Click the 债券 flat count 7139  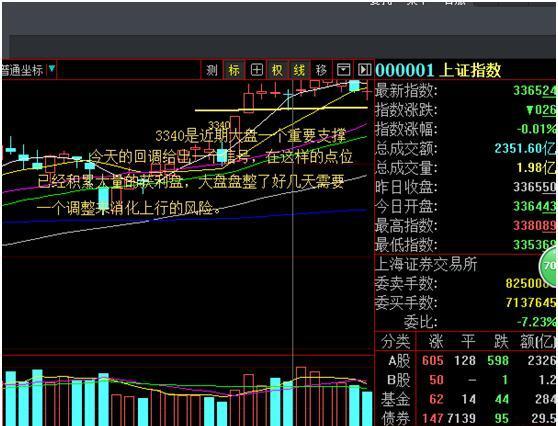point(461,418)
